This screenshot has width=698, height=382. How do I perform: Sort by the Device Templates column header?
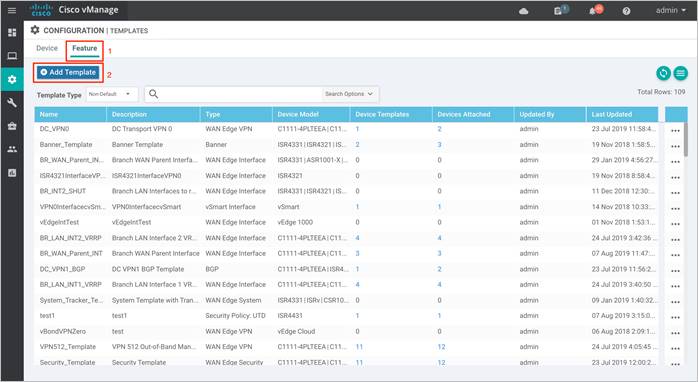pos(391,114)
